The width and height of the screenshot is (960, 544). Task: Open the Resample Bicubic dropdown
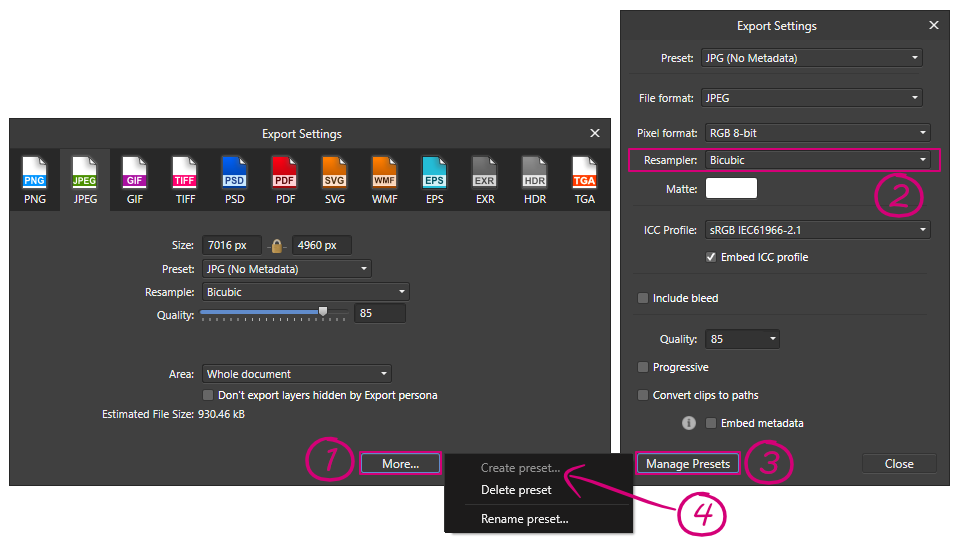pyautogui.click(x=306, y=292)
